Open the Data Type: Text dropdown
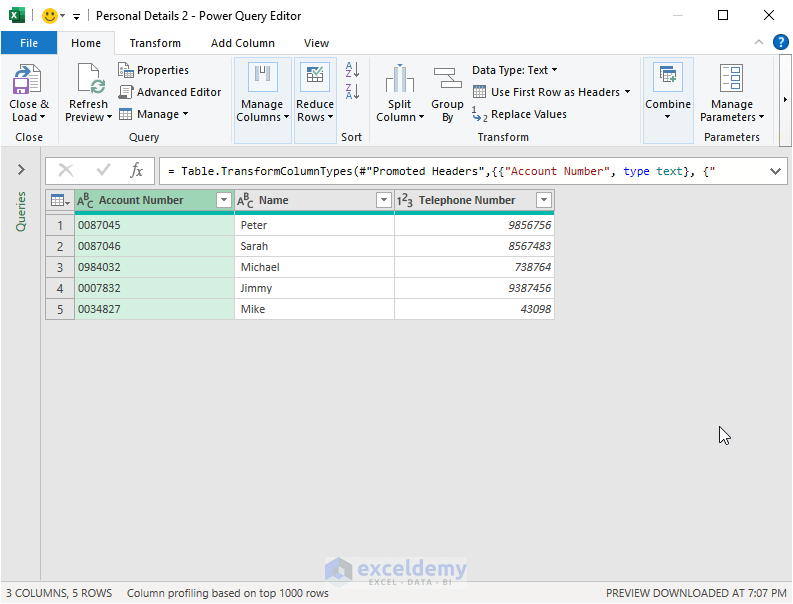The height and width of the screenshot is (604, 793). 514,70
